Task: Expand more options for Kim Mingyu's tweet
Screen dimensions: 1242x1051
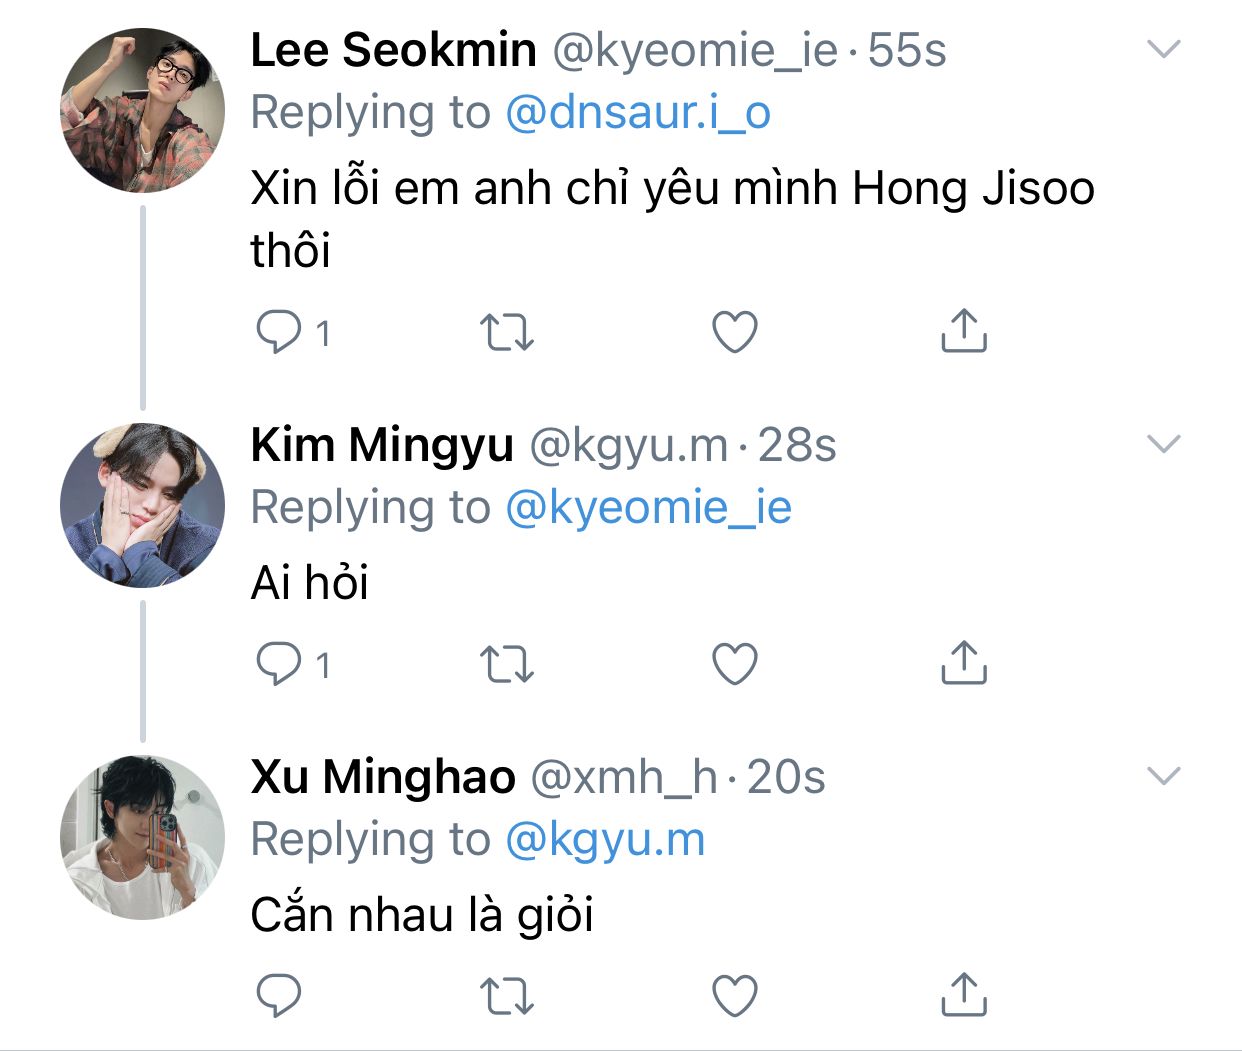Action: pos(1164,444)
